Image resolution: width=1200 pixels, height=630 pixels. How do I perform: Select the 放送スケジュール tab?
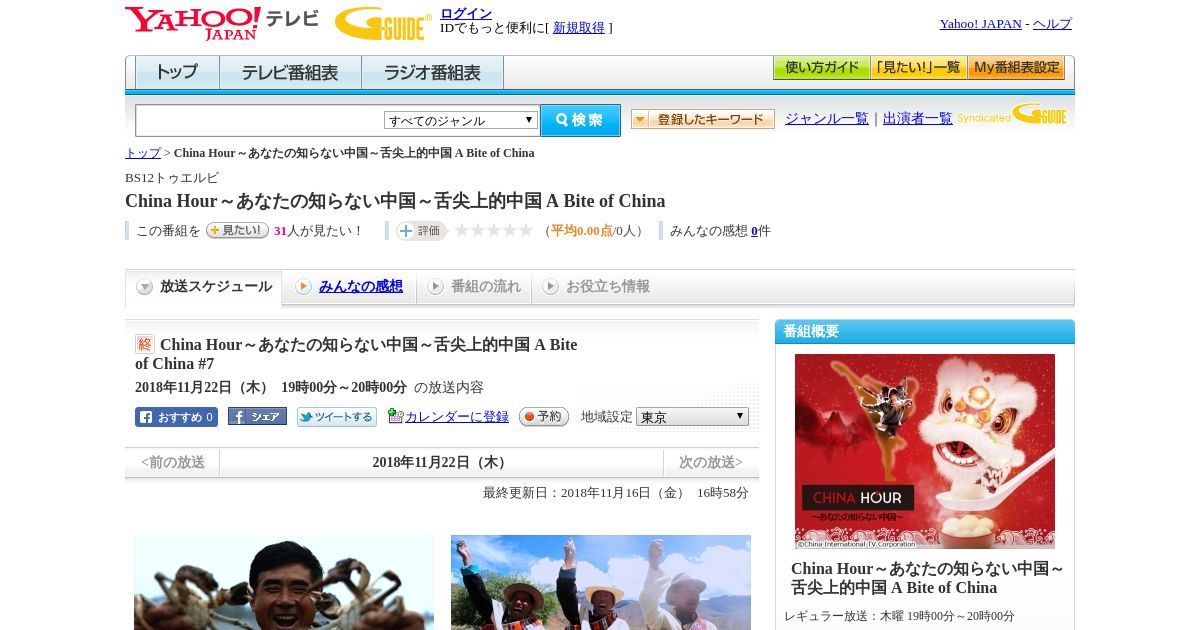(x=204, y=287)
